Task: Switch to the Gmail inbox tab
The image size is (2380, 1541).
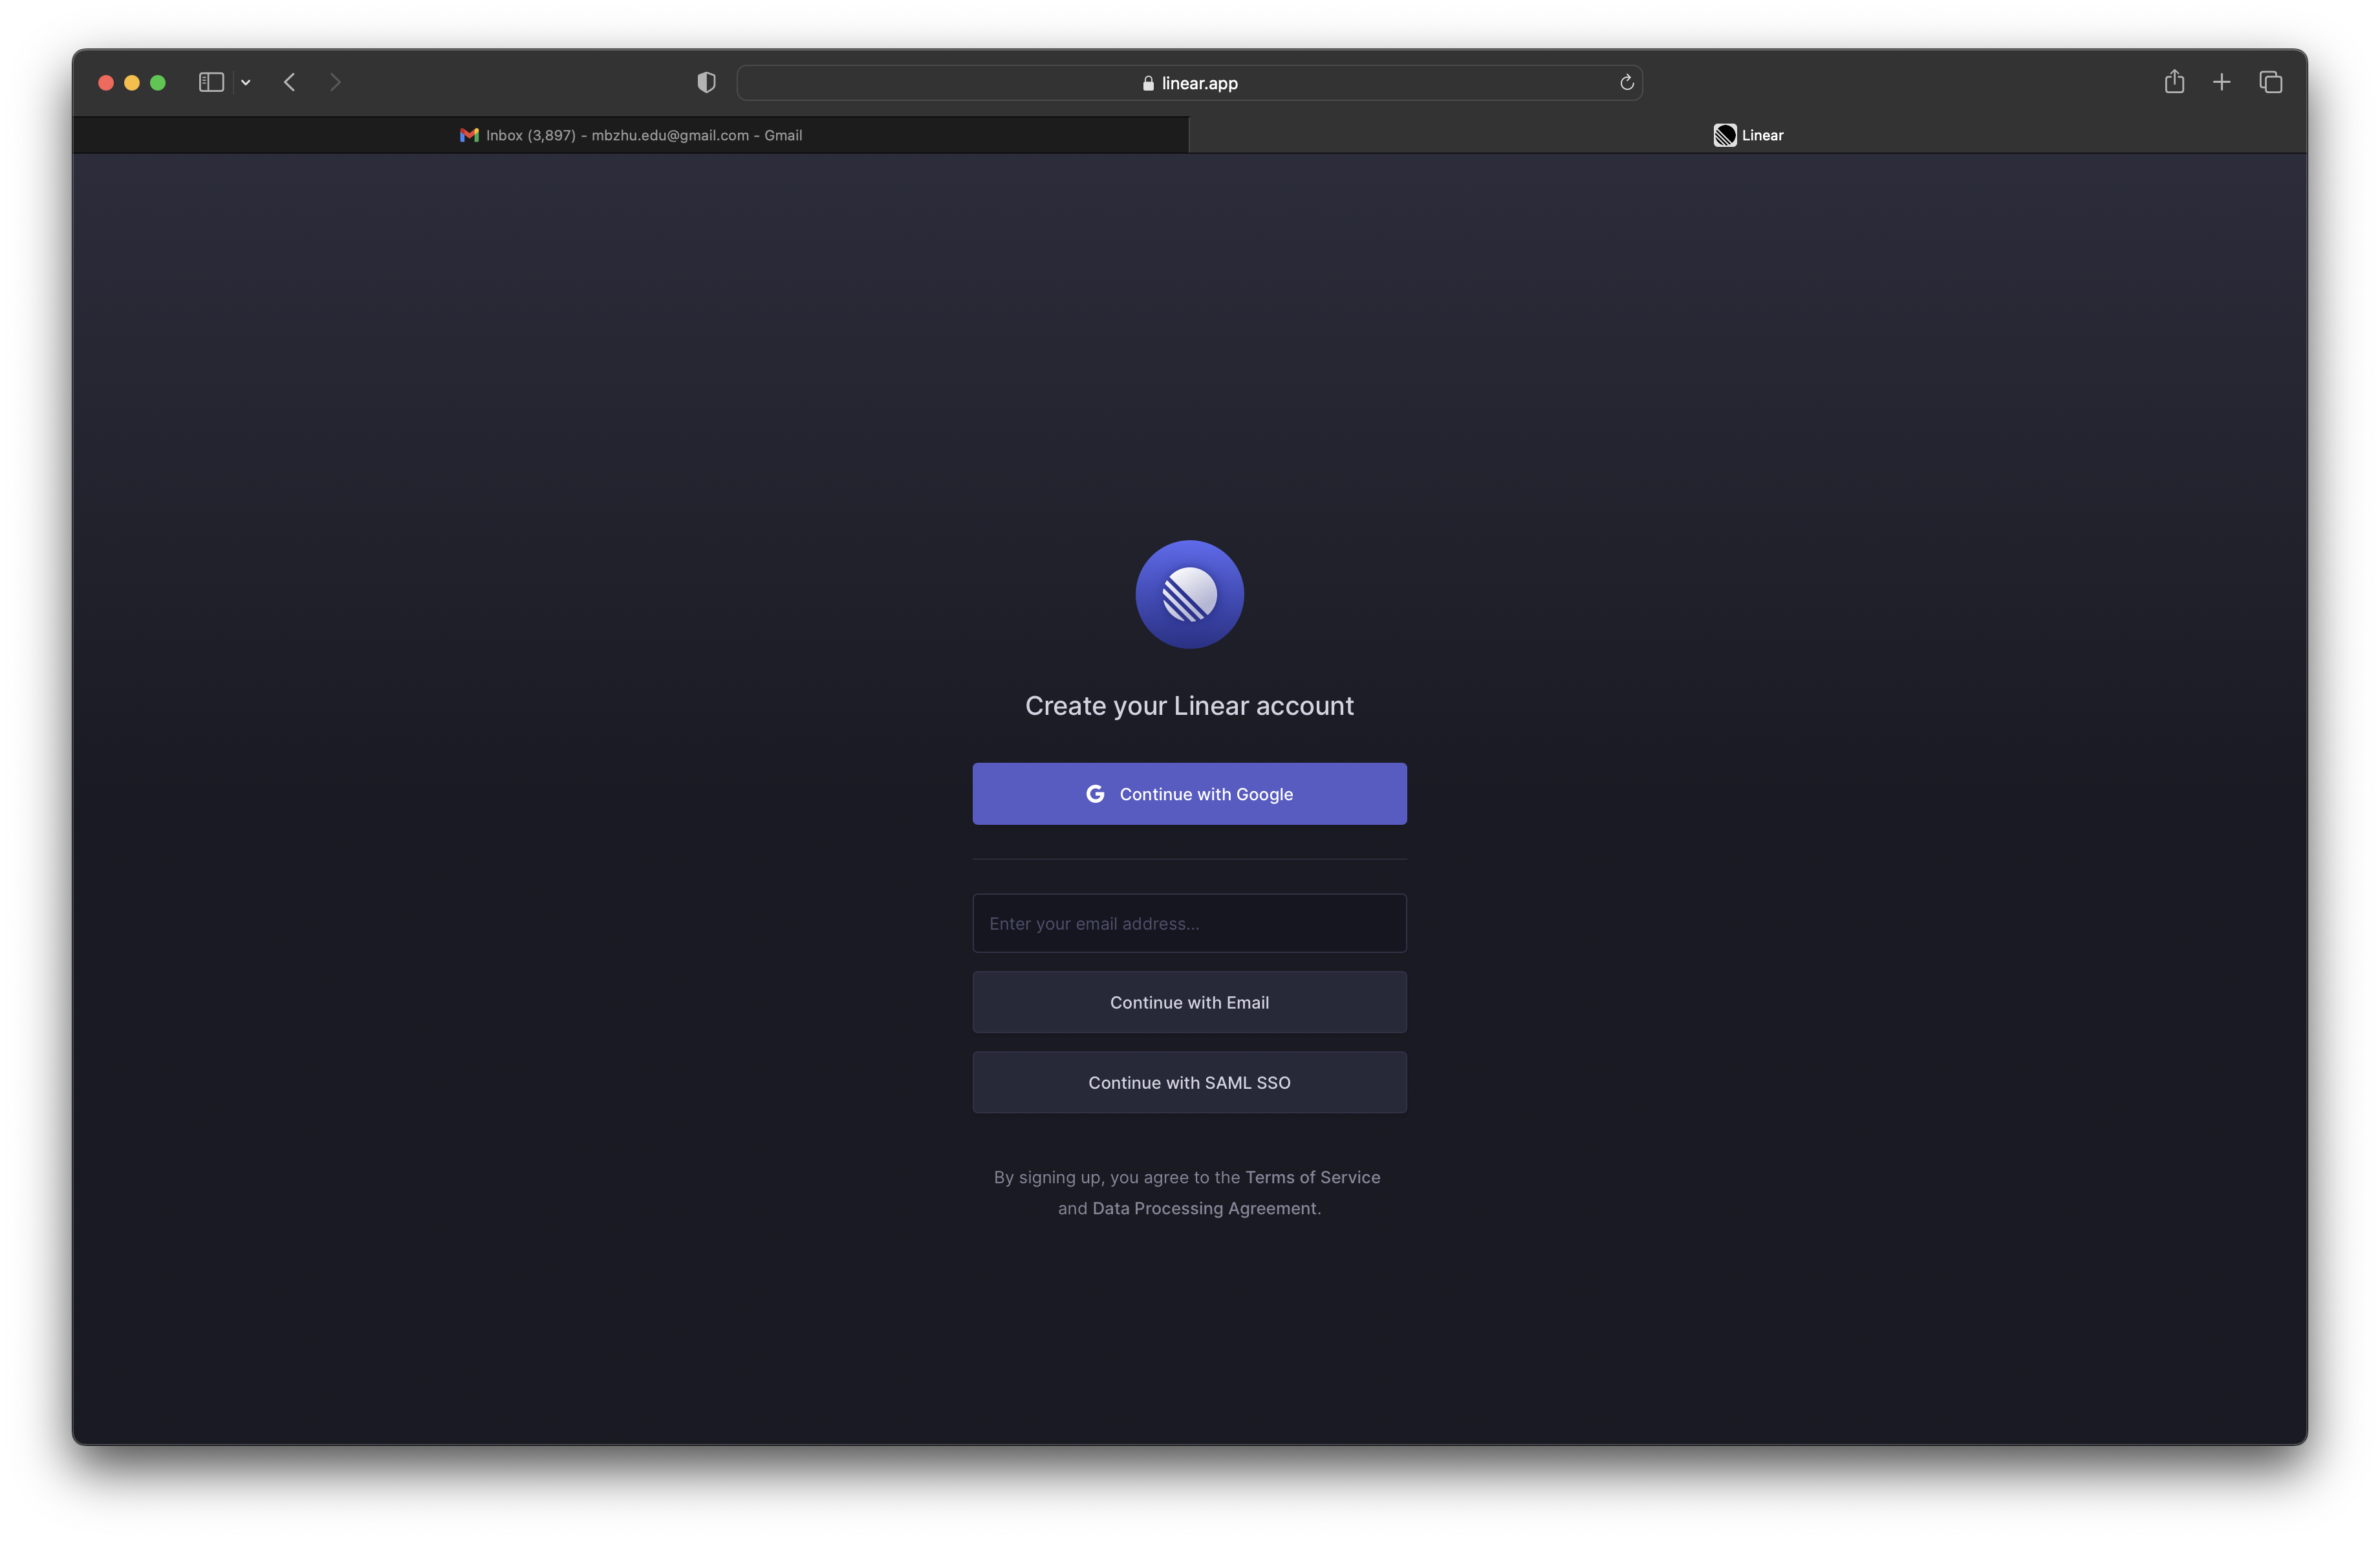Action: pos(630,135)
